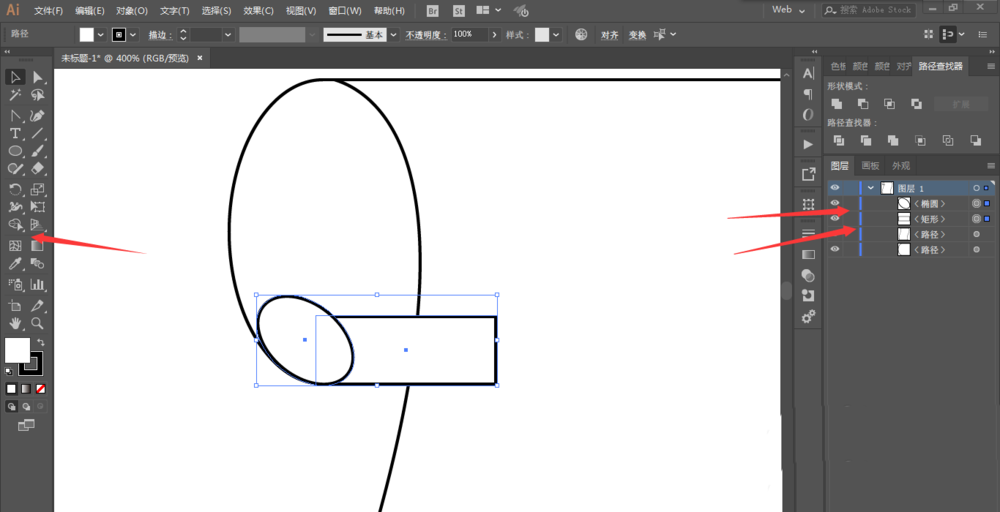Select the Scale tool
This screenshot has height=512, width=1000.
(38, 189)
